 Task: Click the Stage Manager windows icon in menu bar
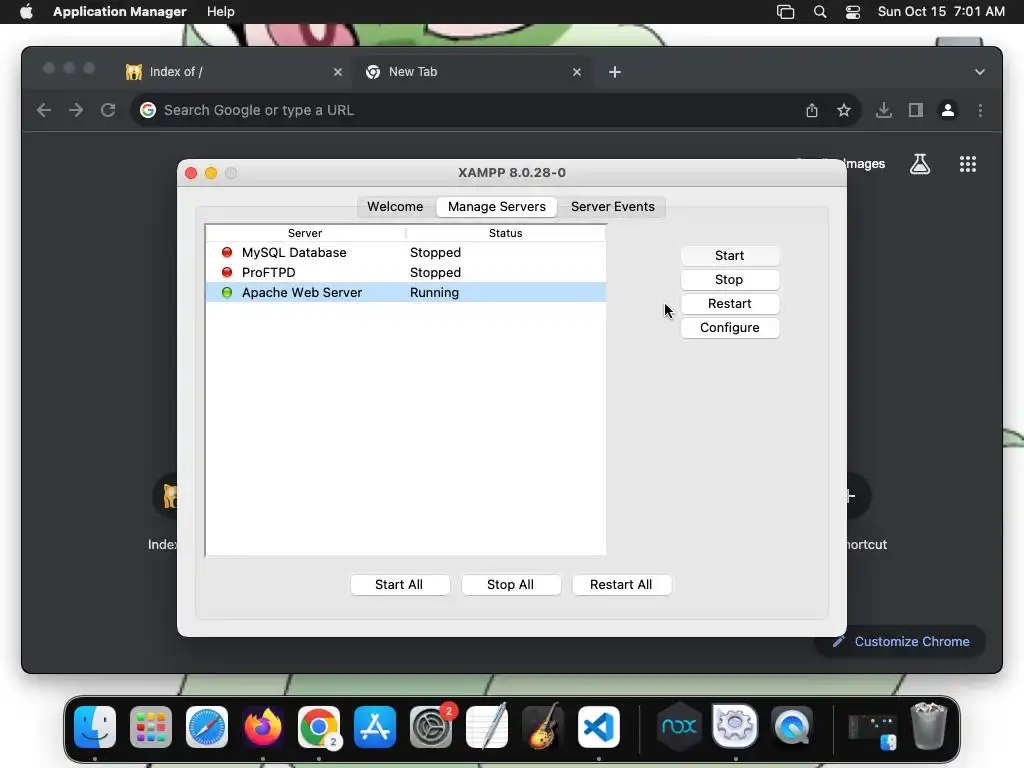pyautogui.click(x=786, y=12)
